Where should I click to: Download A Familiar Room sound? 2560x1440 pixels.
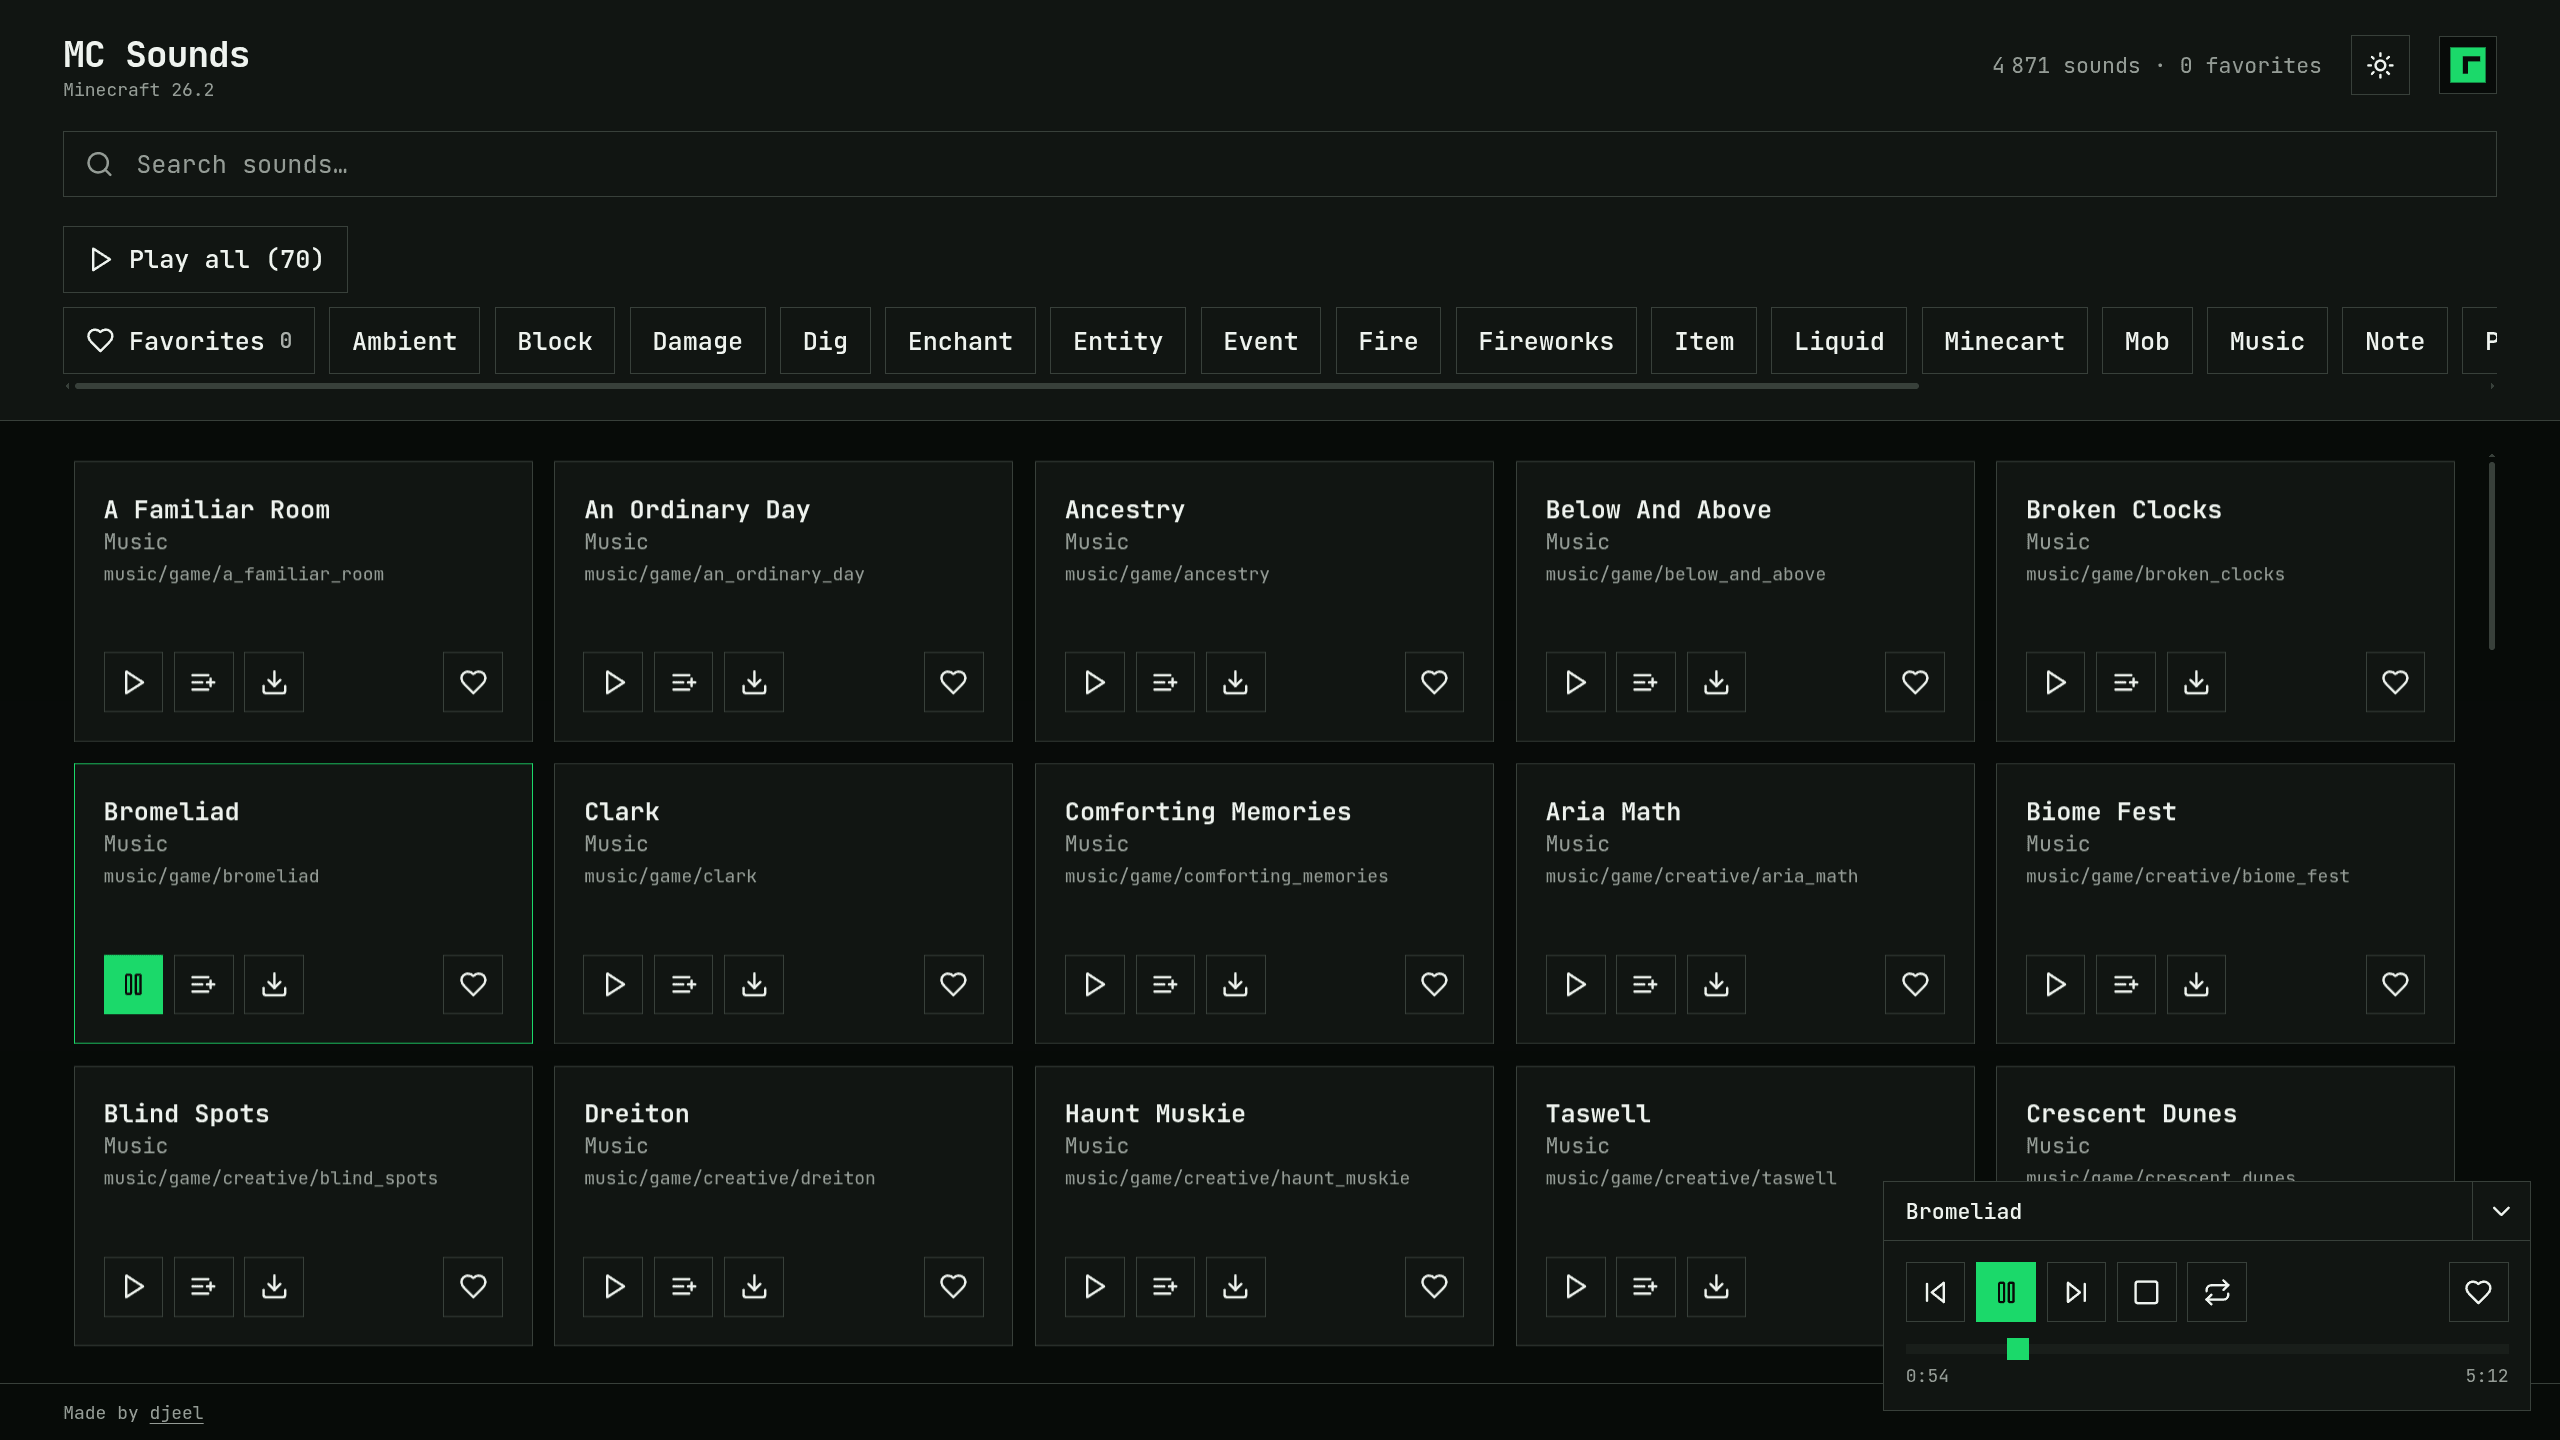pos(274,682)
